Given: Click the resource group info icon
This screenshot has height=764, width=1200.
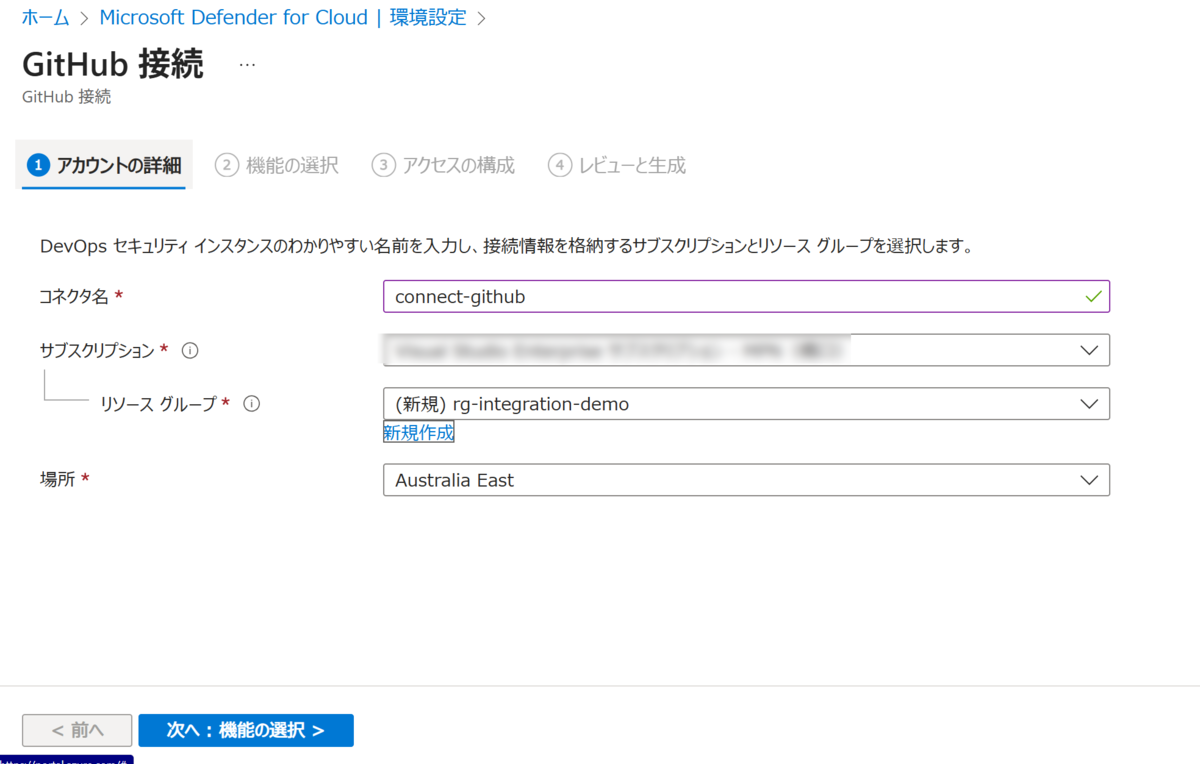Looking at the screenshot, I should point(251,403).
